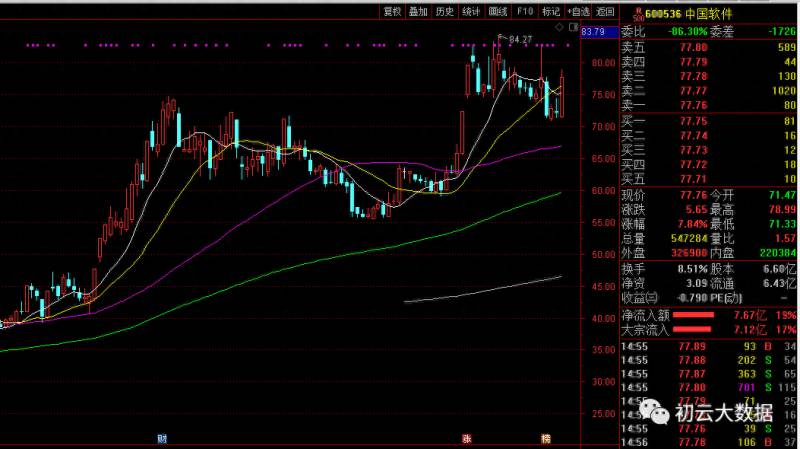
Task: Click the 委比 value -86.30%
Action: pos(687,32)
